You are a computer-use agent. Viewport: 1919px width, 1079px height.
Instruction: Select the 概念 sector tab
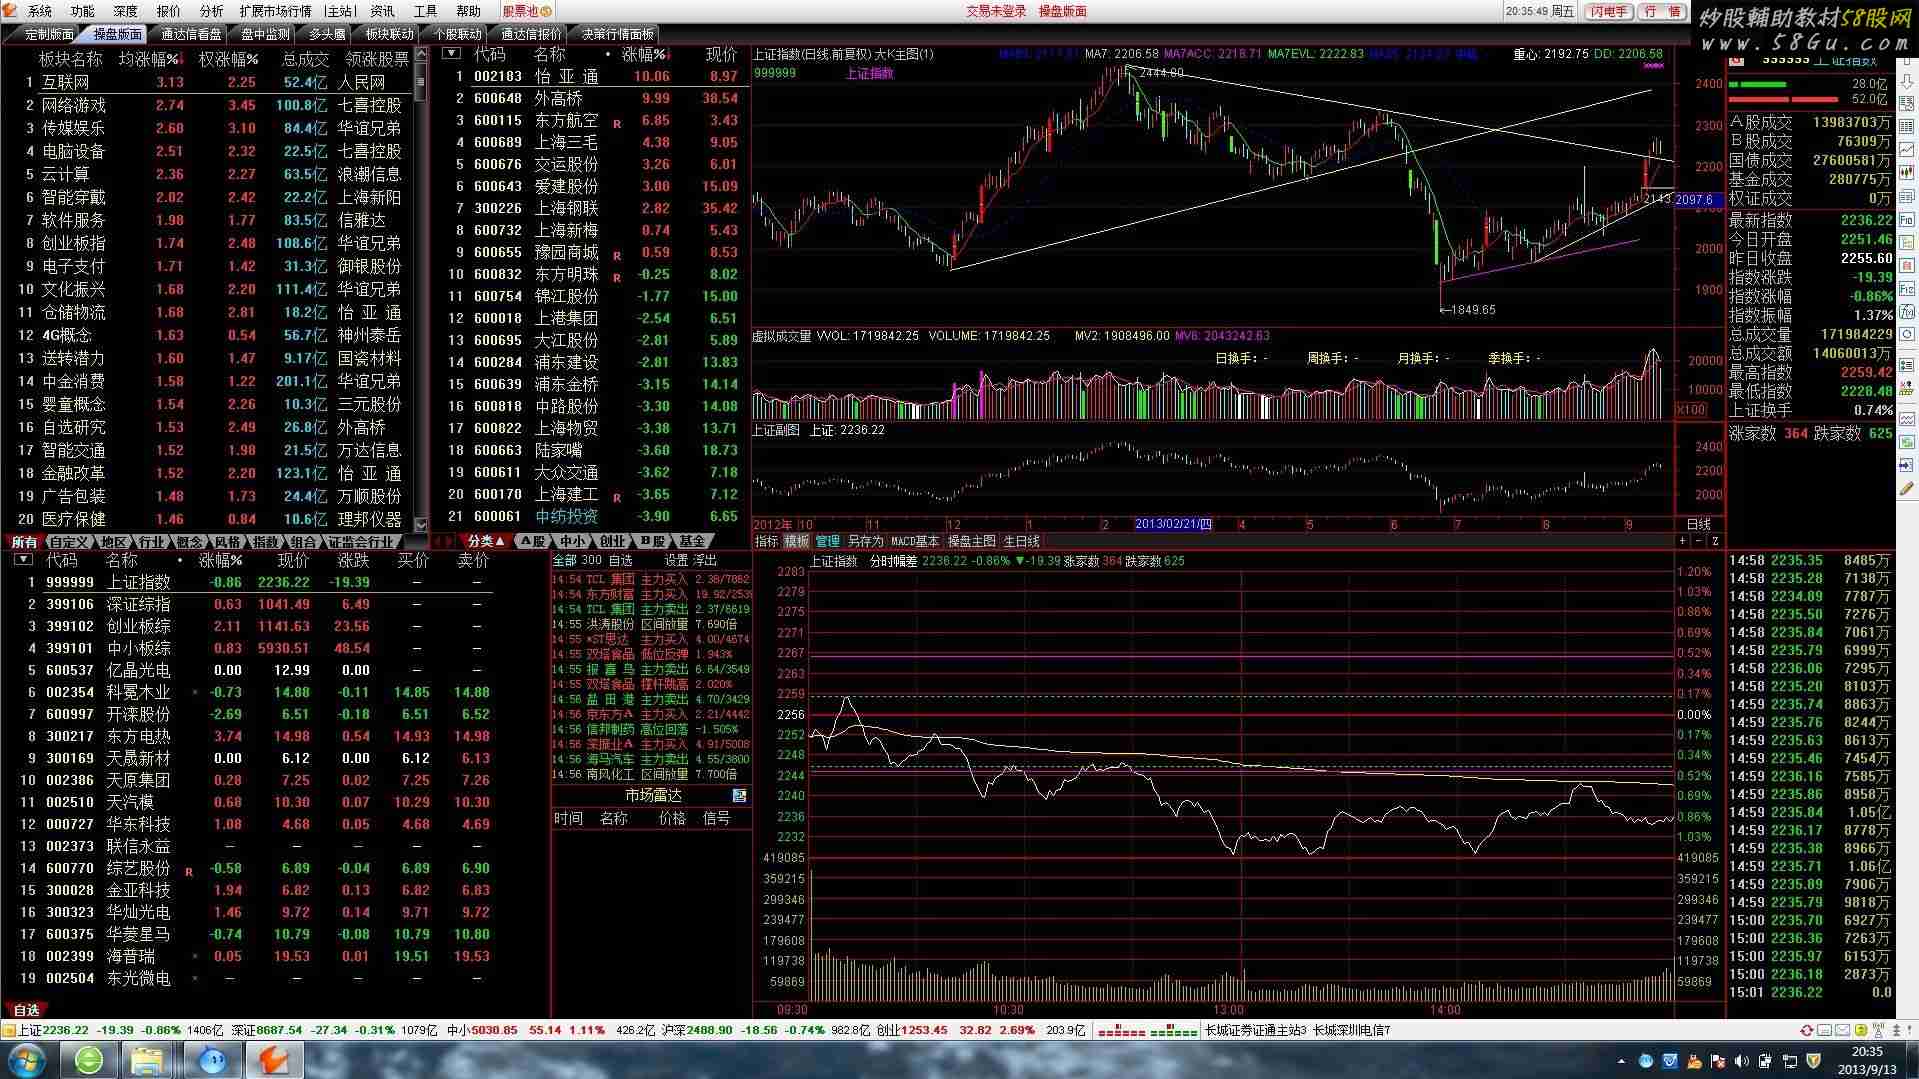point(189,541)
